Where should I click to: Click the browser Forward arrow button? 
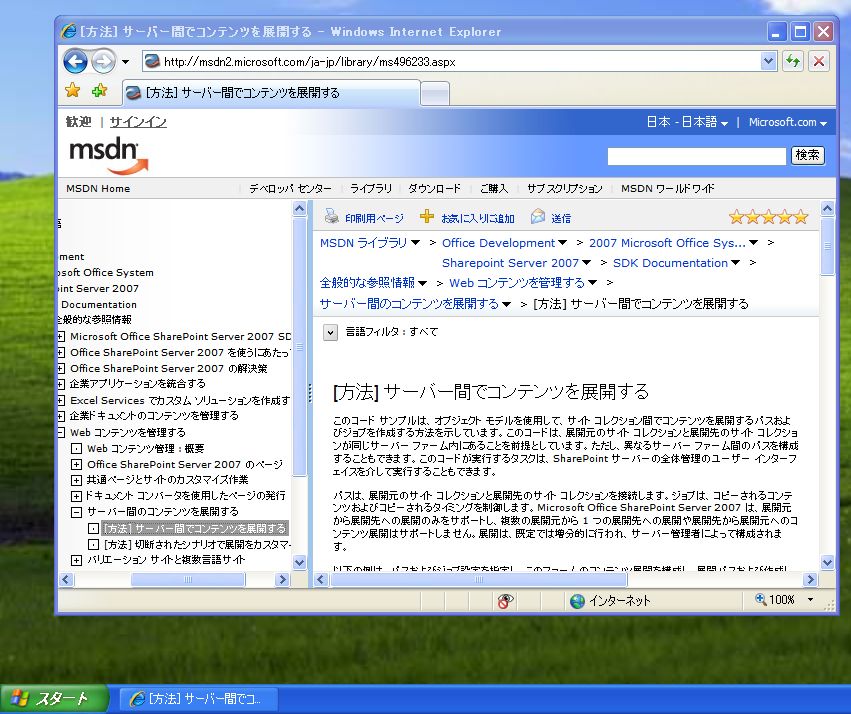(x=103, y=61)
